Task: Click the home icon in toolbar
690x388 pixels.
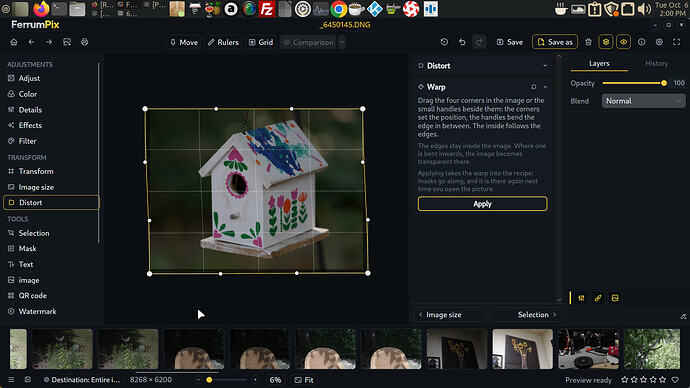Action: 14,42
